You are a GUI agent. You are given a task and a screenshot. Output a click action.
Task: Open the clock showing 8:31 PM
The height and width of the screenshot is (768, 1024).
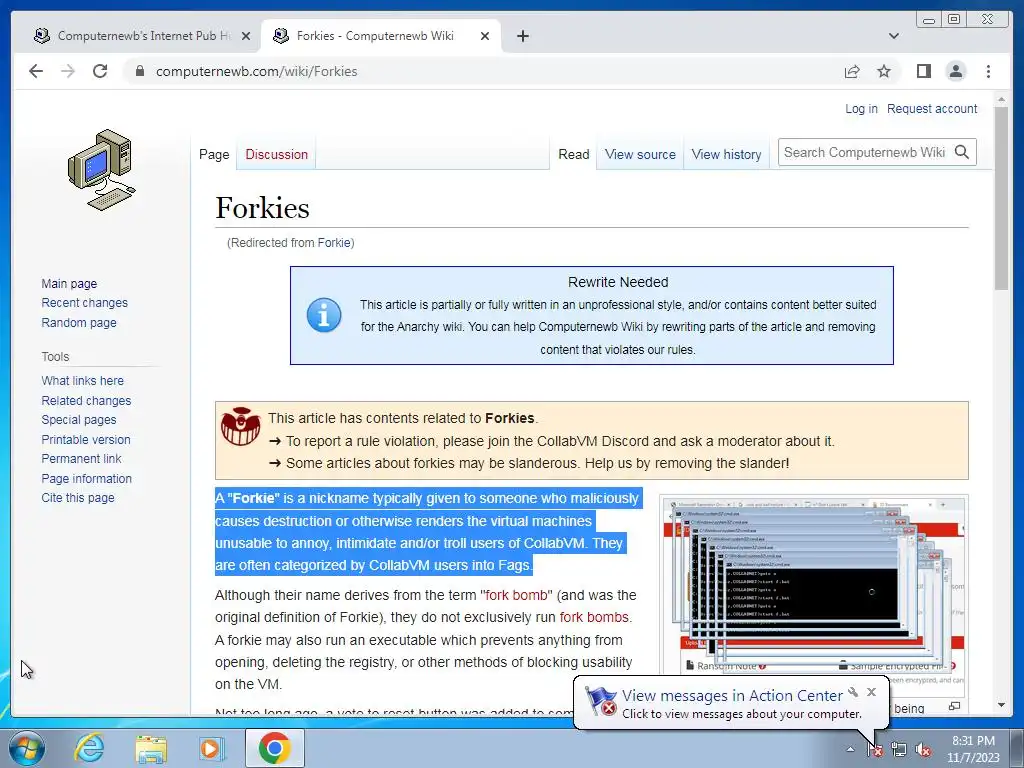[973, 749]
